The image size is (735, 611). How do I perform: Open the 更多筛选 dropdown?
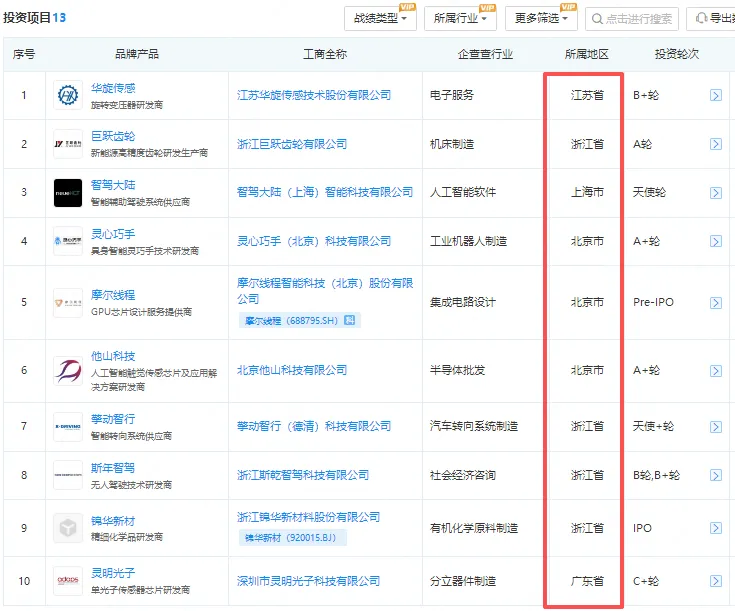(541, 18)
